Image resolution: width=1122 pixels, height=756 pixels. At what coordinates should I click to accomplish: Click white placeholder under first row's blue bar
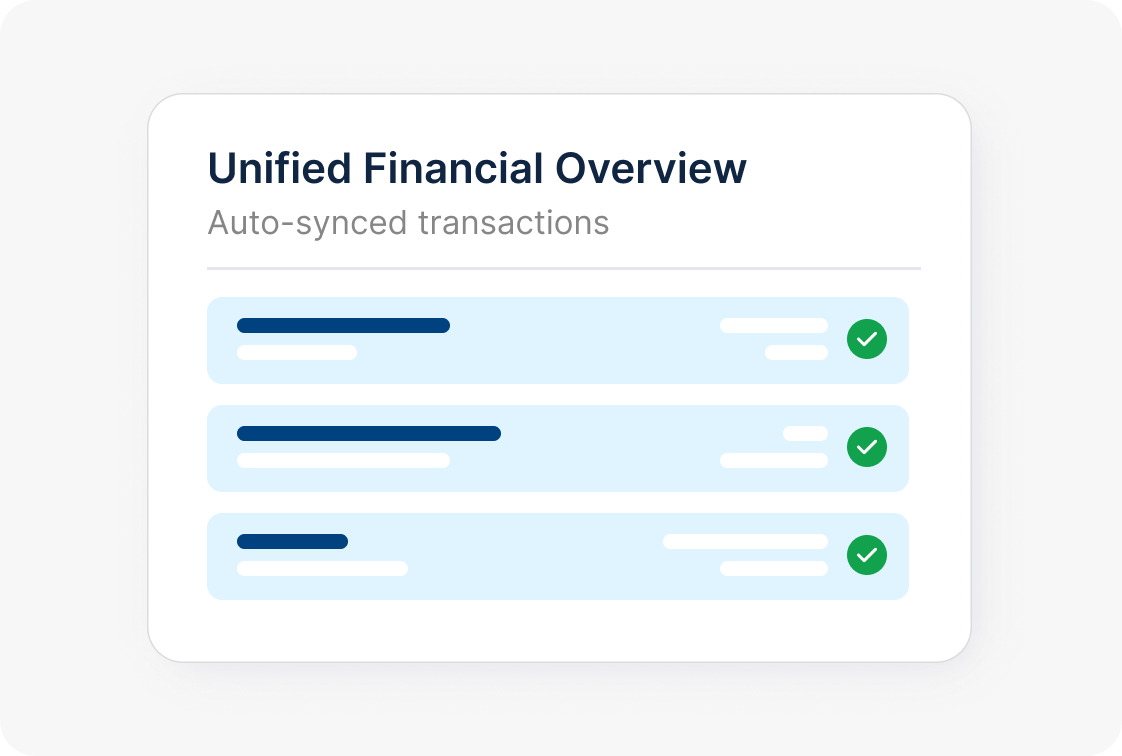(297, 352)
